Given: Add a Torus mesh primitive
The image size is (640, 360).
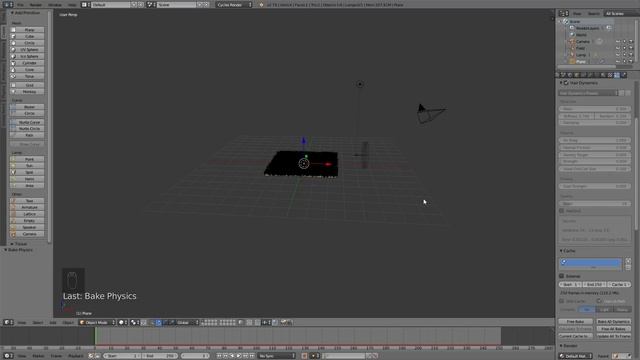Looking at the screenshot, I should (27, 76).
